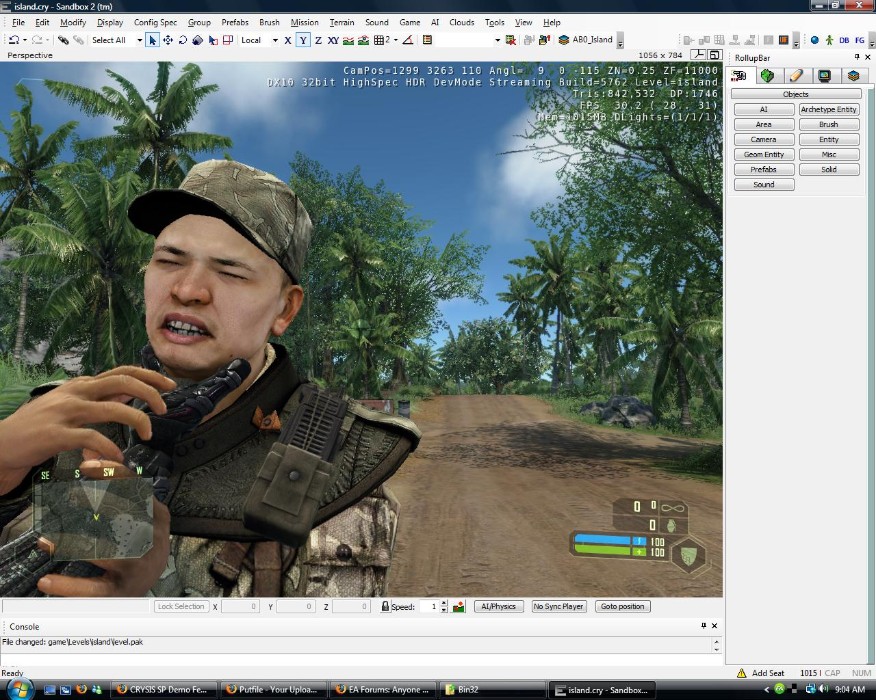This screenshot has width=876, height=700.
Task: Open the Prefabs menu
Action: click(x=235, y=22)
